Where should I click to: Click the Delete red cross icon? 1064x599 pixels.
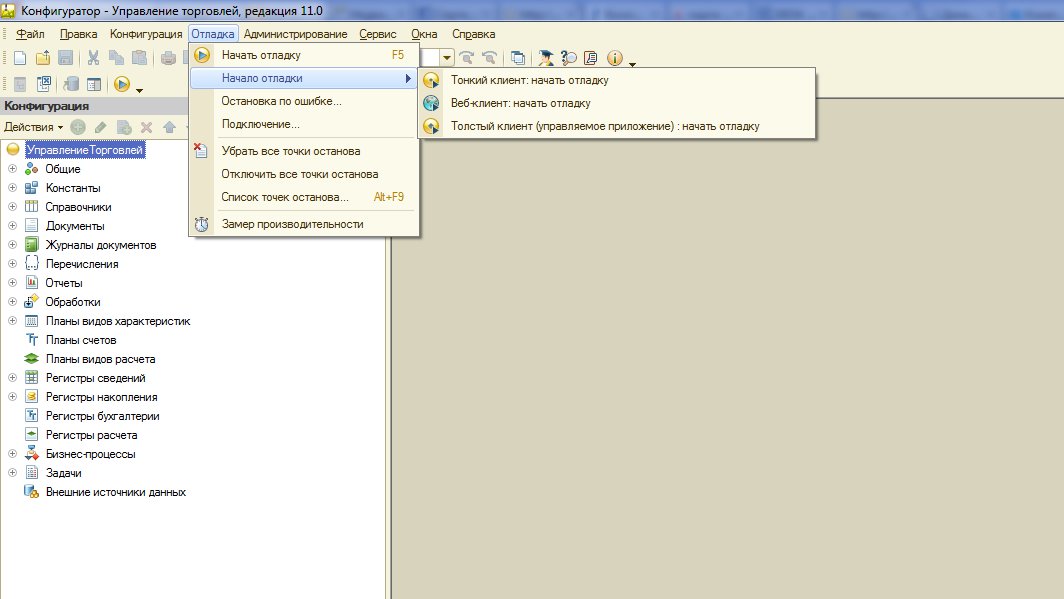coord(147,127)
